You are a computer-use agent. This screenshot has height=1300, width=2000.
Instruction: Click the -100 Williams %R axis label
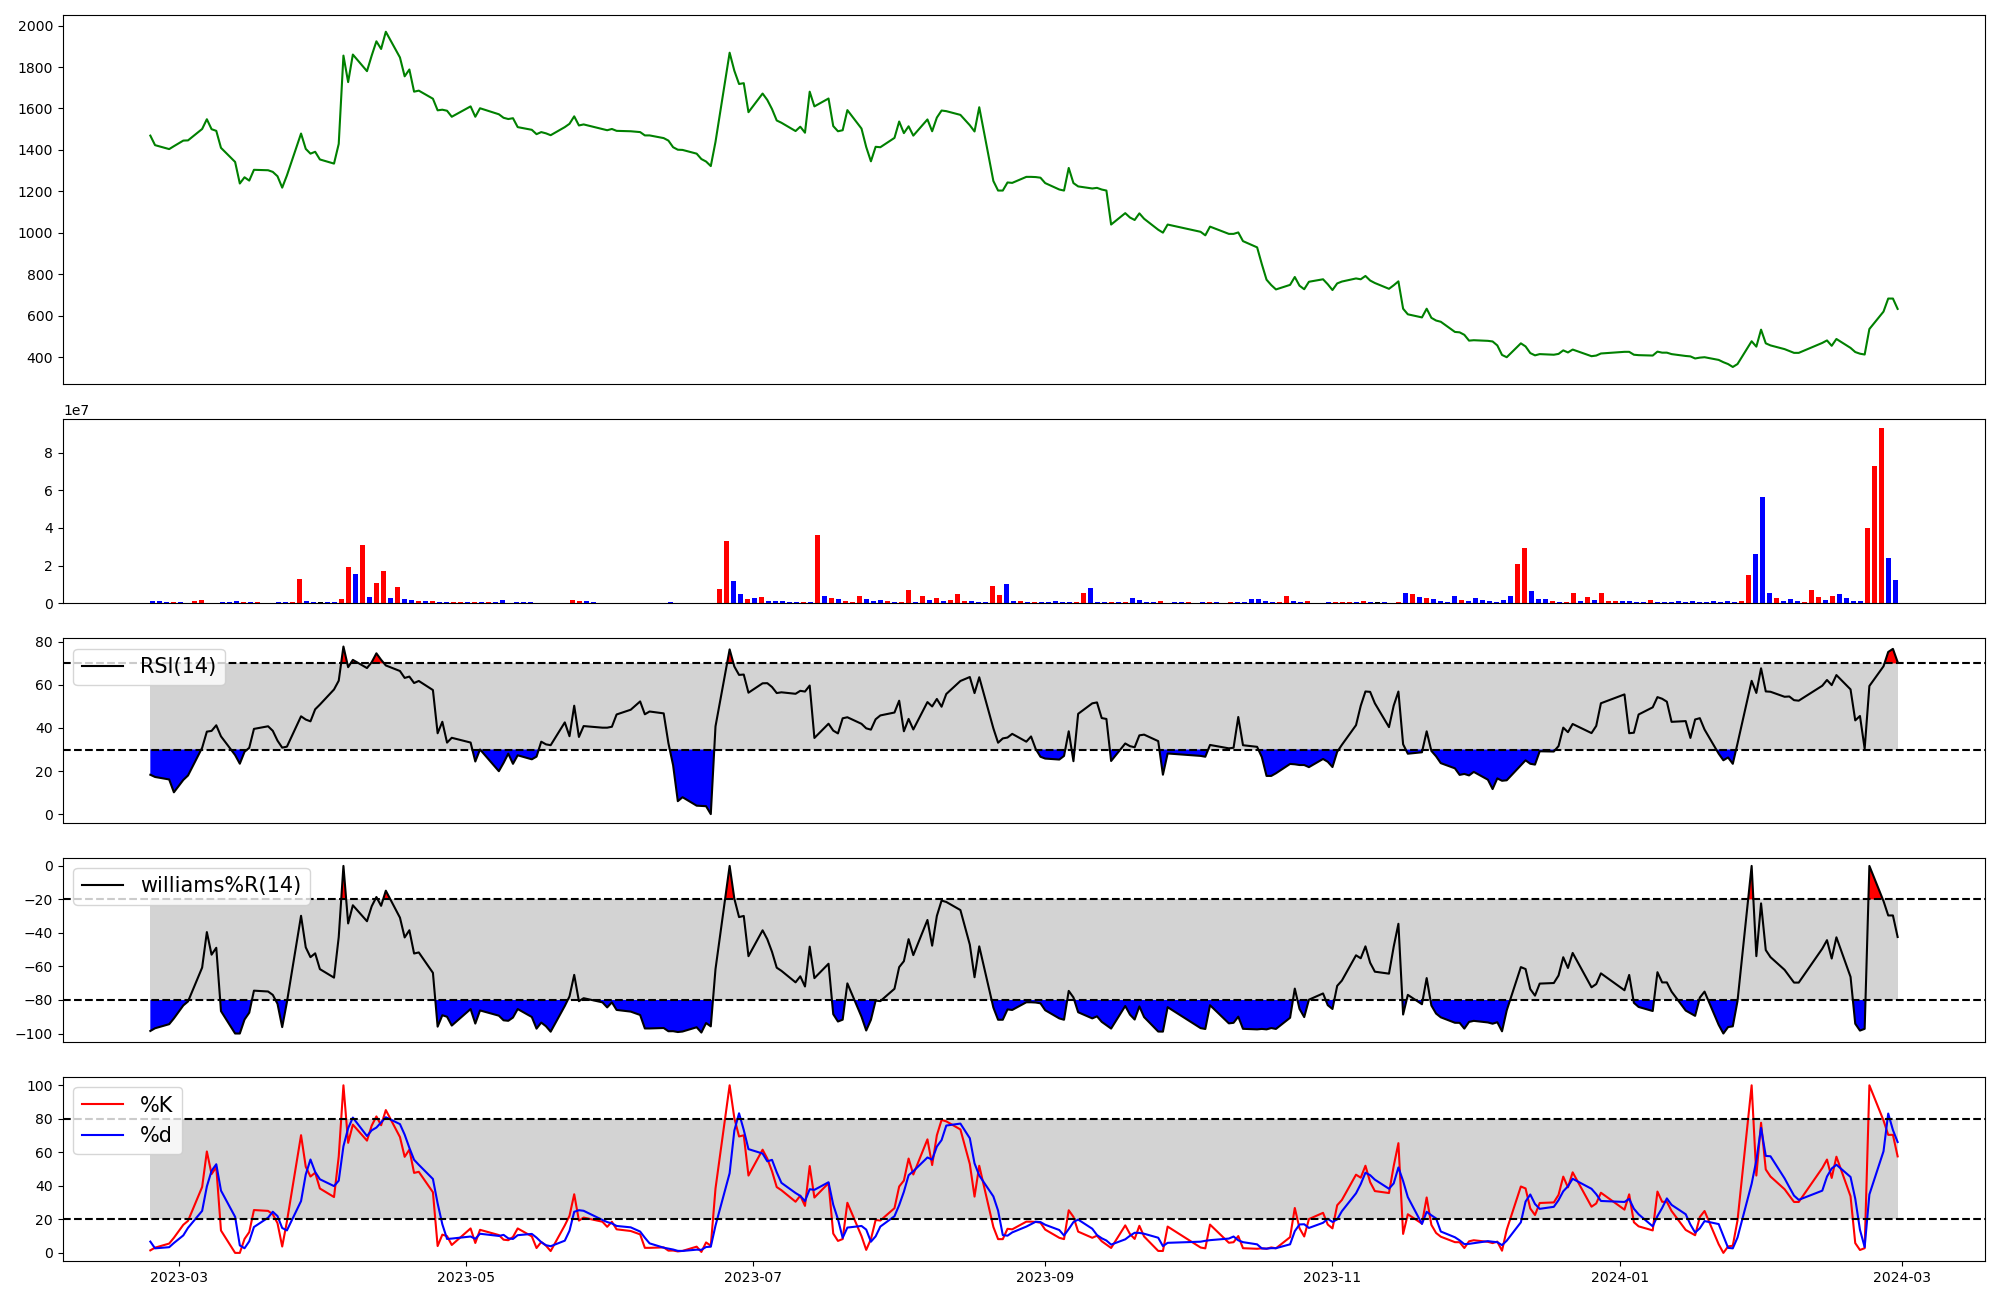click(x=33, y=1034)
